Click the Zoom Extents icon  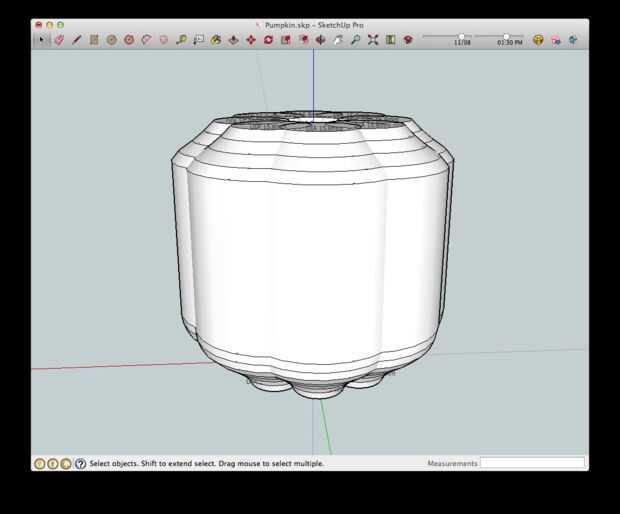pyautogui.click(x=373, y=40)
